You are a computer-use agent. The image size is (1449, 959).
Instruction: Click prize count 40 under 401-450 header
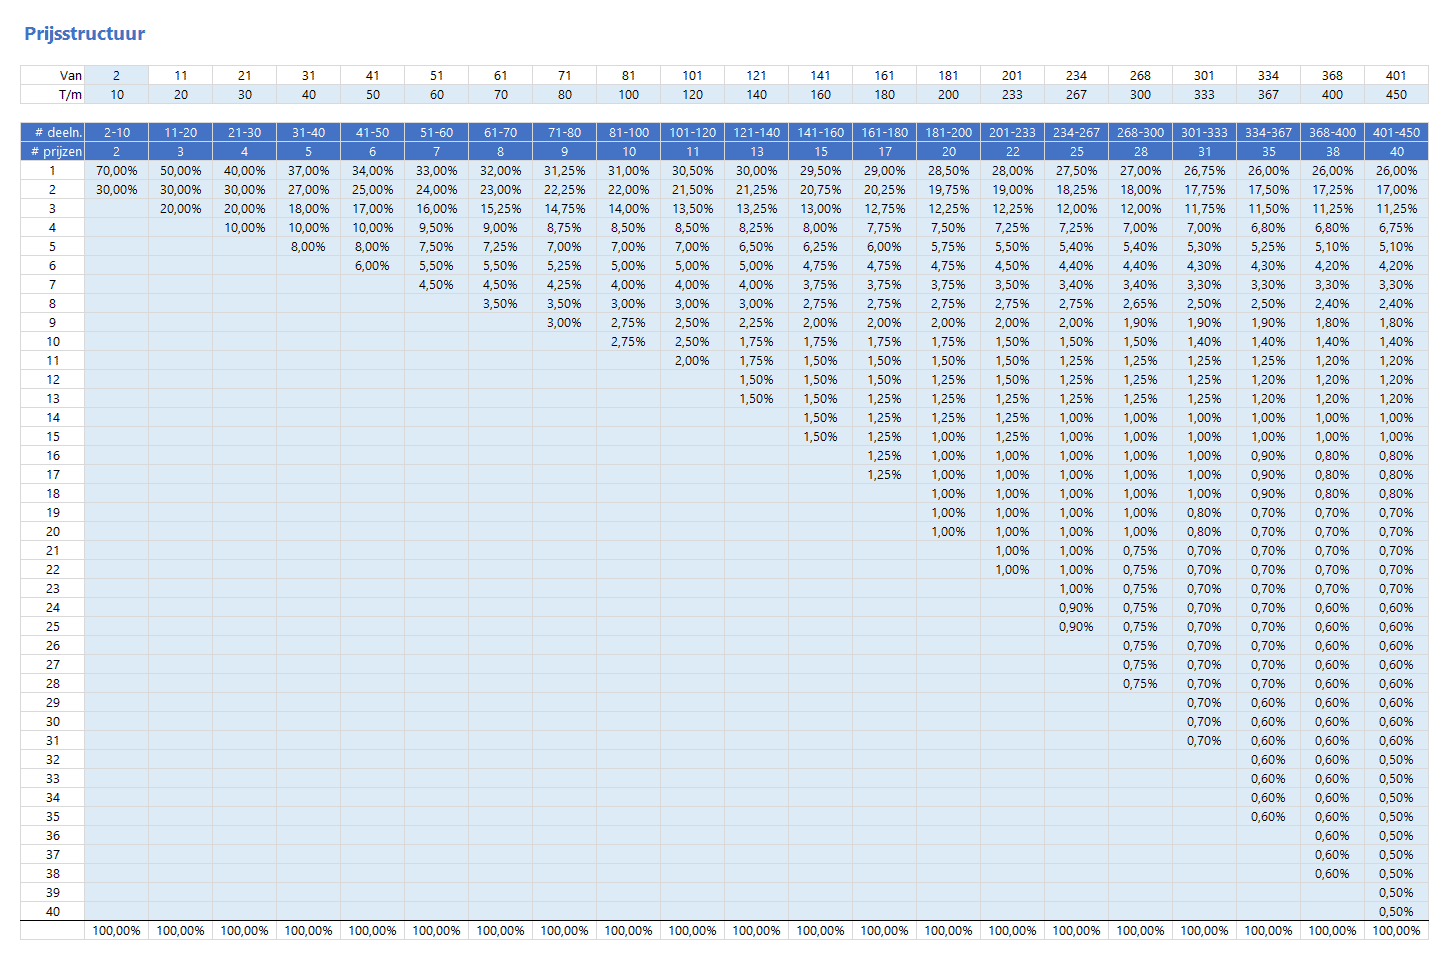pyautogui.click(x=1396, y=151)
